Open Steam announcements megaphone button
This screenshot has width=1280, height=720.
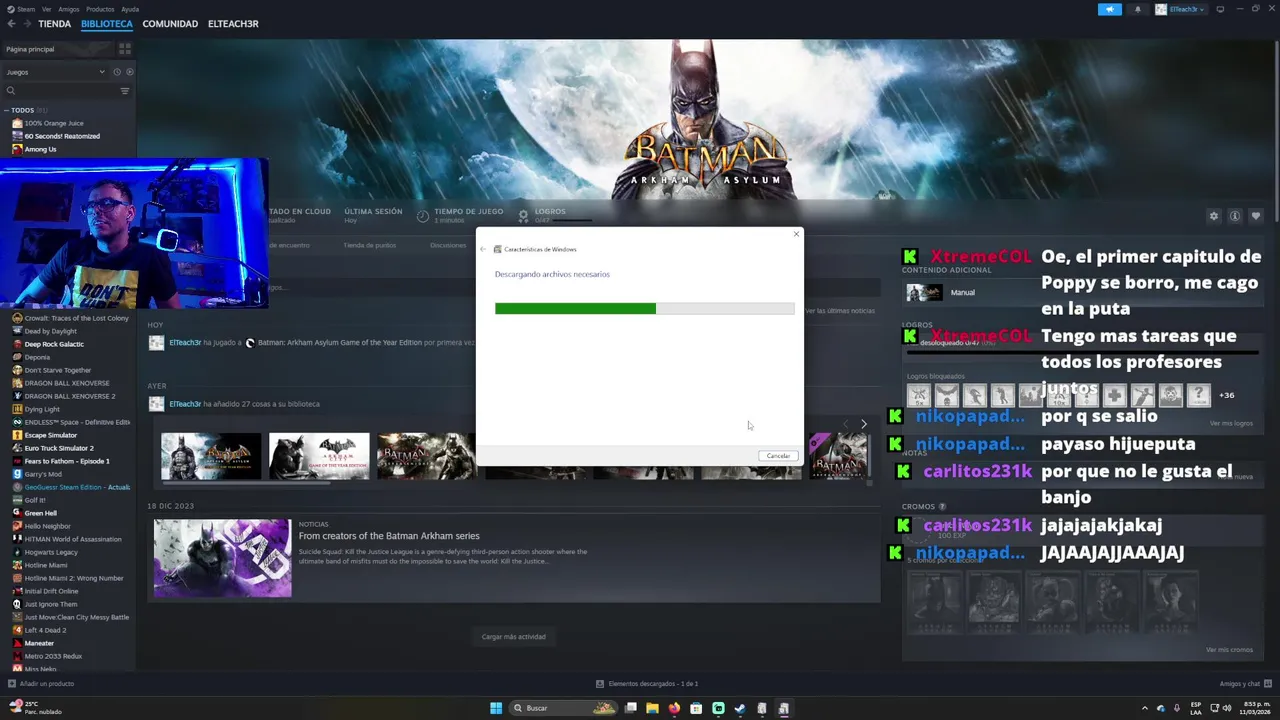(1110, 9)
